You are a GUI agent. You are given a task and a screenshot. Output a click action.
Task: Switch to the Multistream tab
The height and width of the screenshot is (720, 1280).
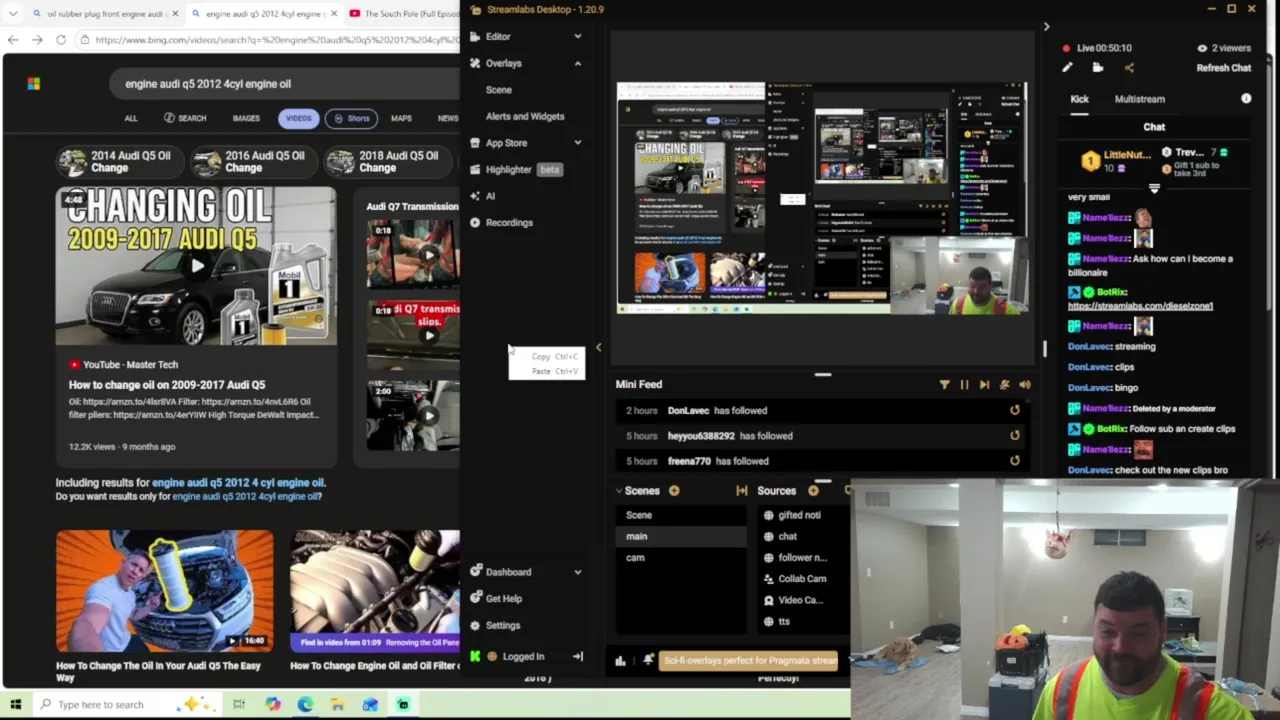click(x=1140, y=99)
